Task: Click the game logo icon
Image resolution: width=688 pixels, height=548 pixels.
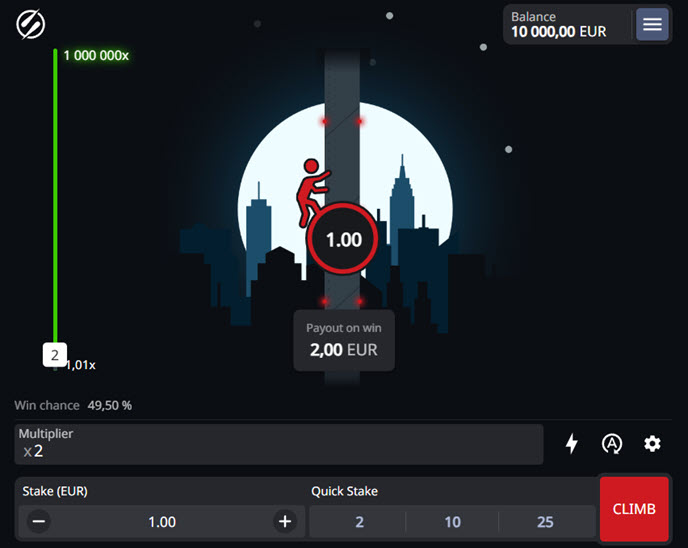Action: pos(30,24)
